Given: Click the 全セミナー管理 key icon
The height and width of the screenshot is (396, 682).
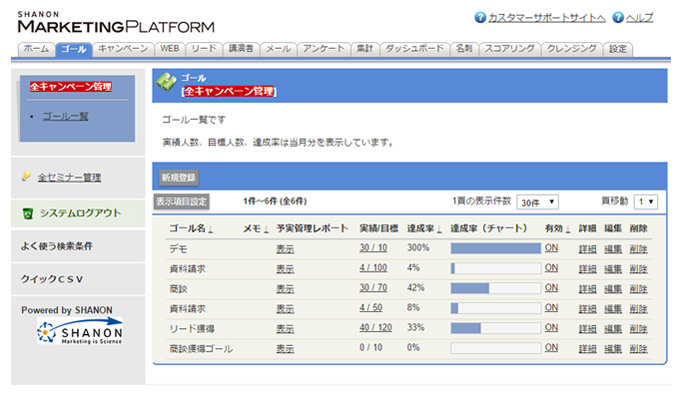Looking at the screenshot, I should click(x=26, y=176).
